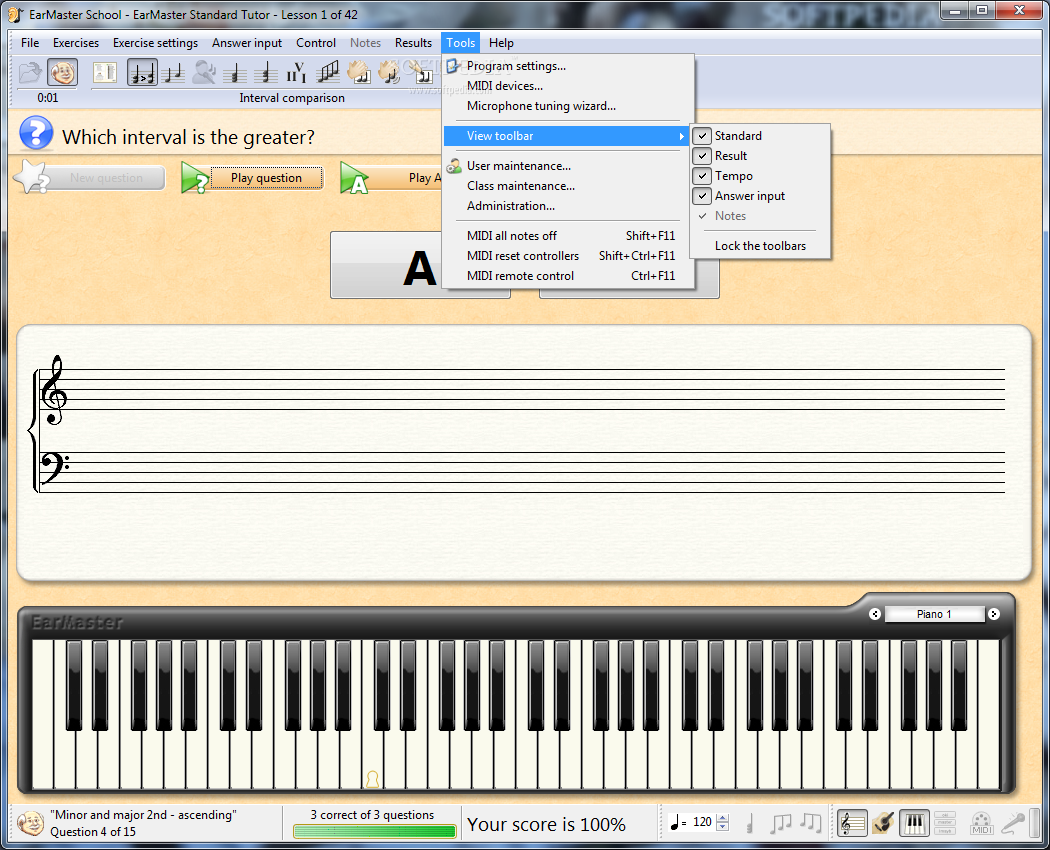Uncheck the Tempo toolbar option
The image size is (1050, 850).
point(760,176)
